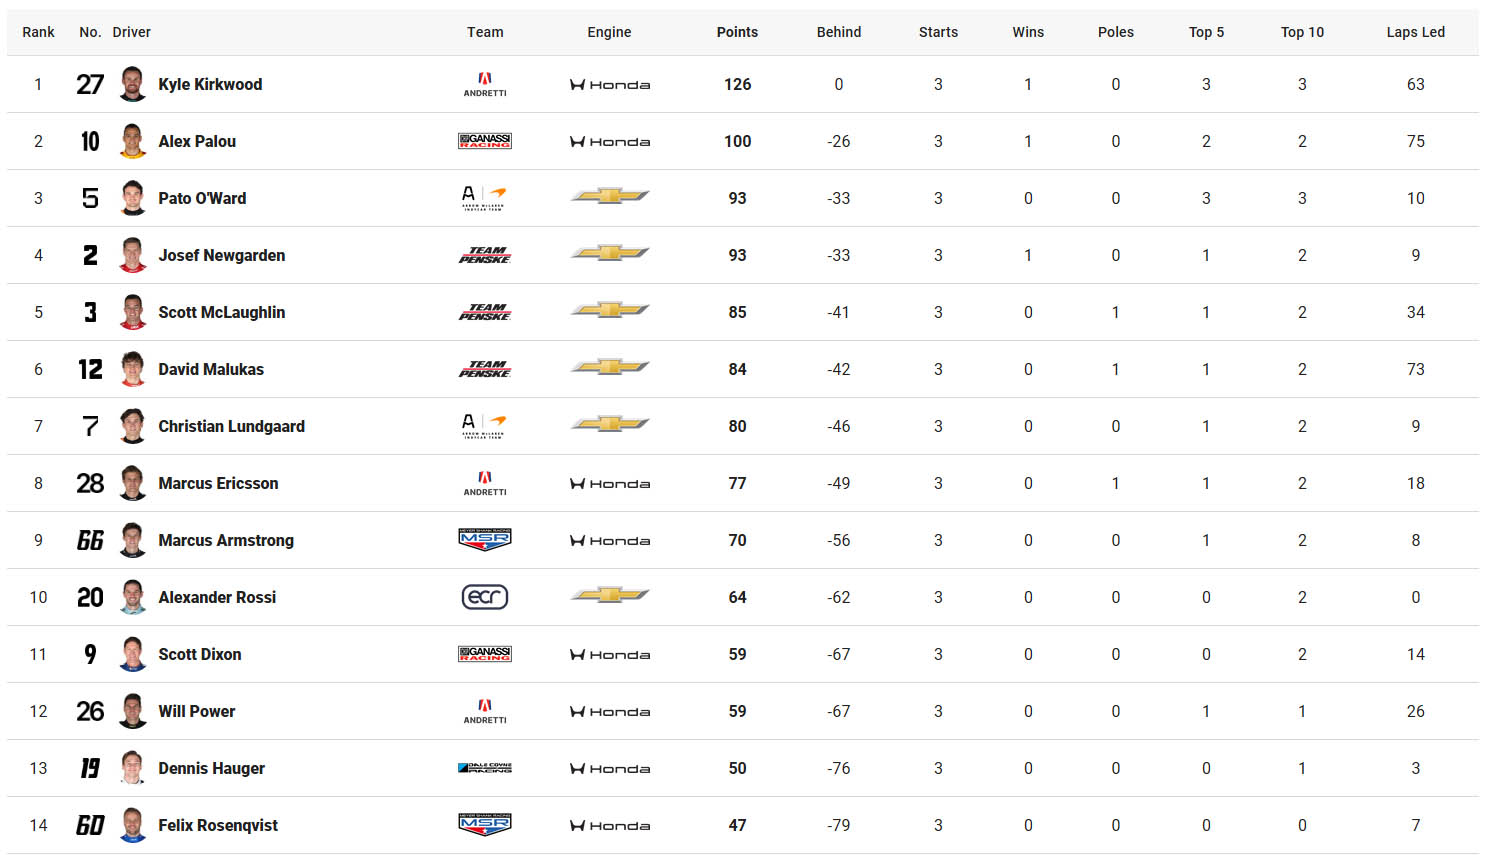1489x855 pixels.
Task: Click the MSR logo next to Marcus Armstrong
Action: tap(484, 540)
